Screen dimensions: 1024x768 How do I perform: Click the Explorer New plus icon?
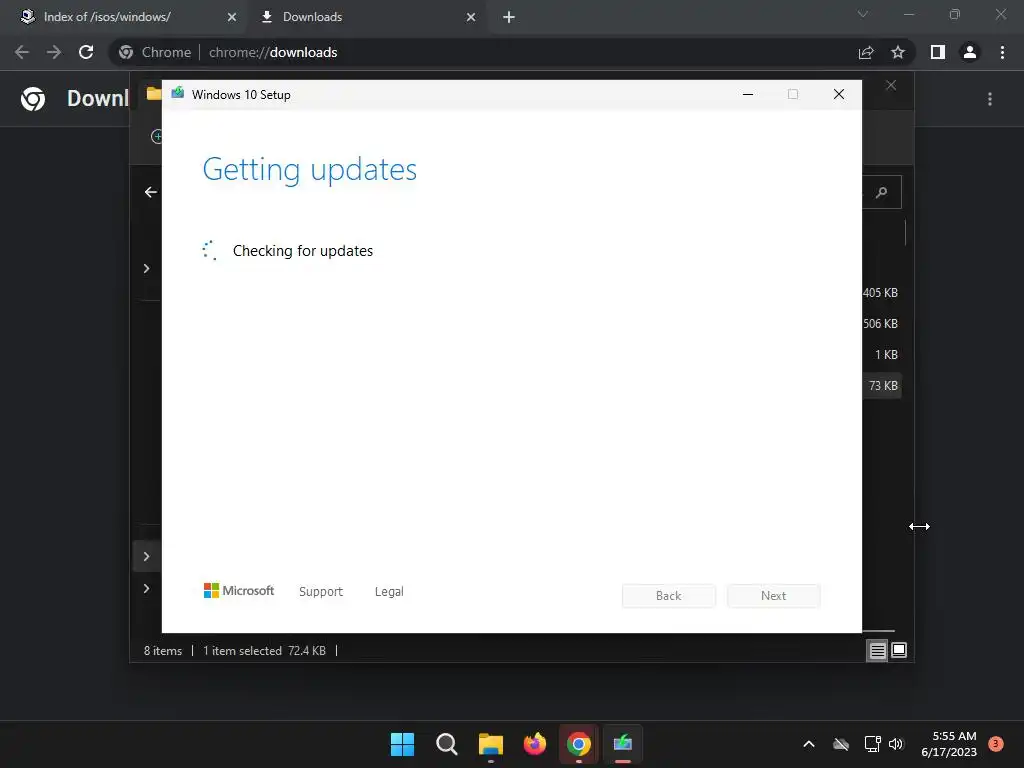(x=157, y=136)
